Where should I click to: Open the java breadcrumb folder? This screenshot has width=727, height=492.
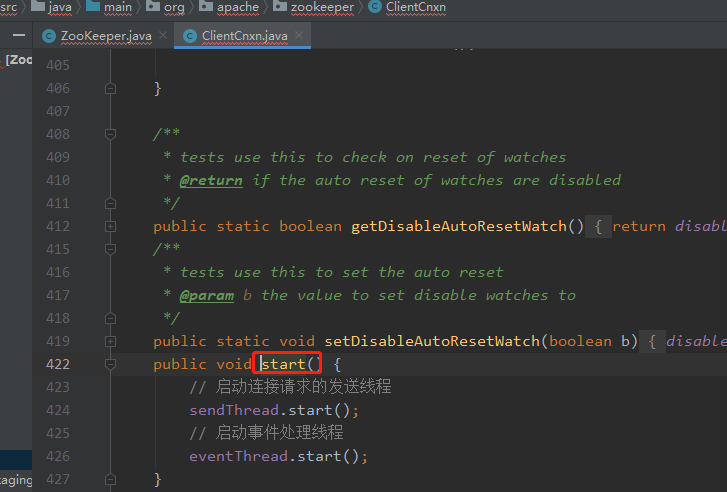tap(60, 7)
